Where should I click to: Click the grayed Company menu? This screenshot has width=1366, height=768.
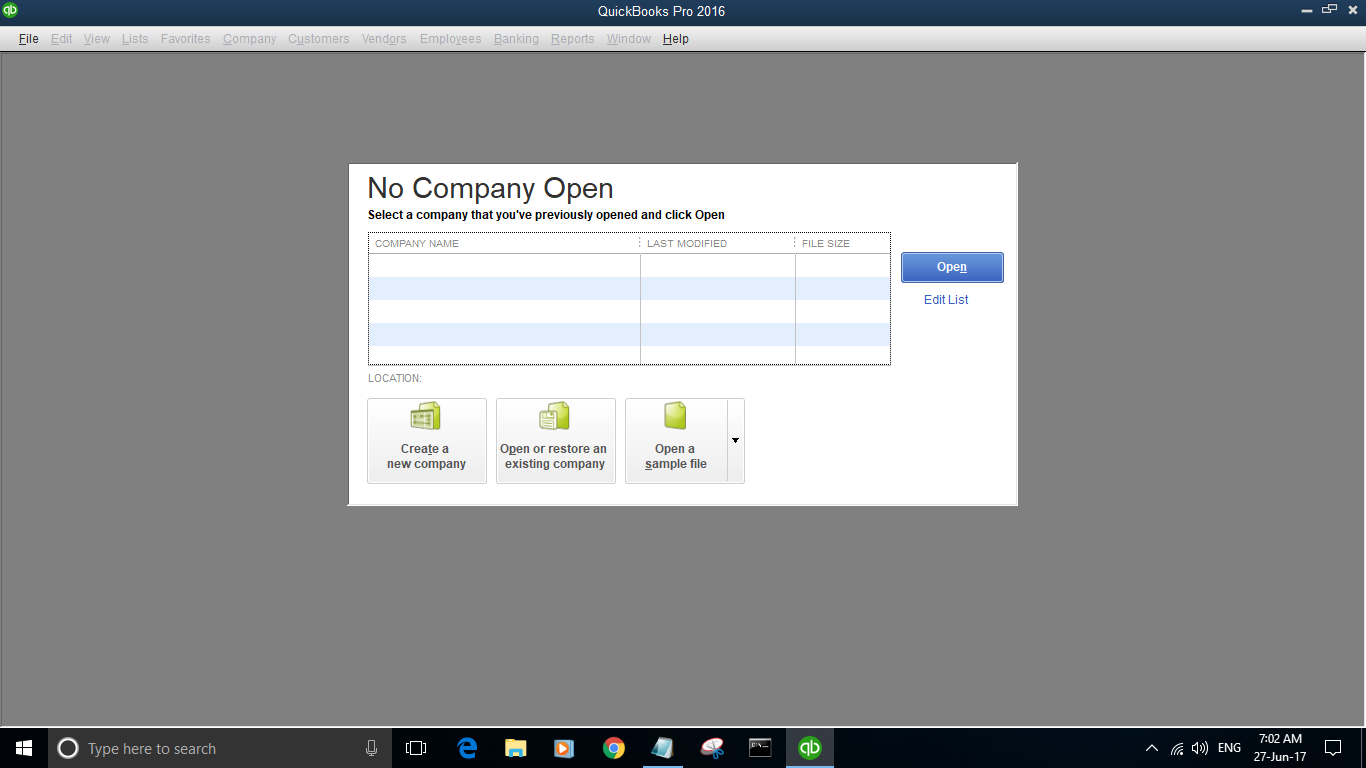pyautogui.click(x=250, y=39)
